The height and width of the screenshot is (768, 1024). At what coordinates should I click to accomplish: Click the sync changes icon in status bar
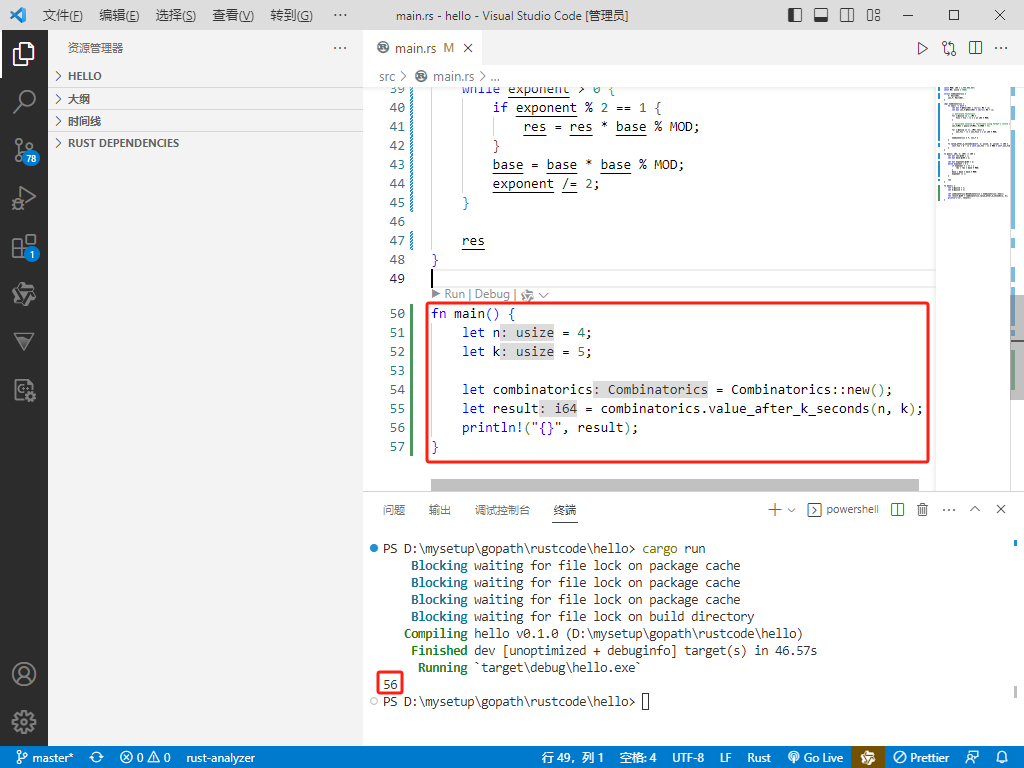click(x=97, y=758)
